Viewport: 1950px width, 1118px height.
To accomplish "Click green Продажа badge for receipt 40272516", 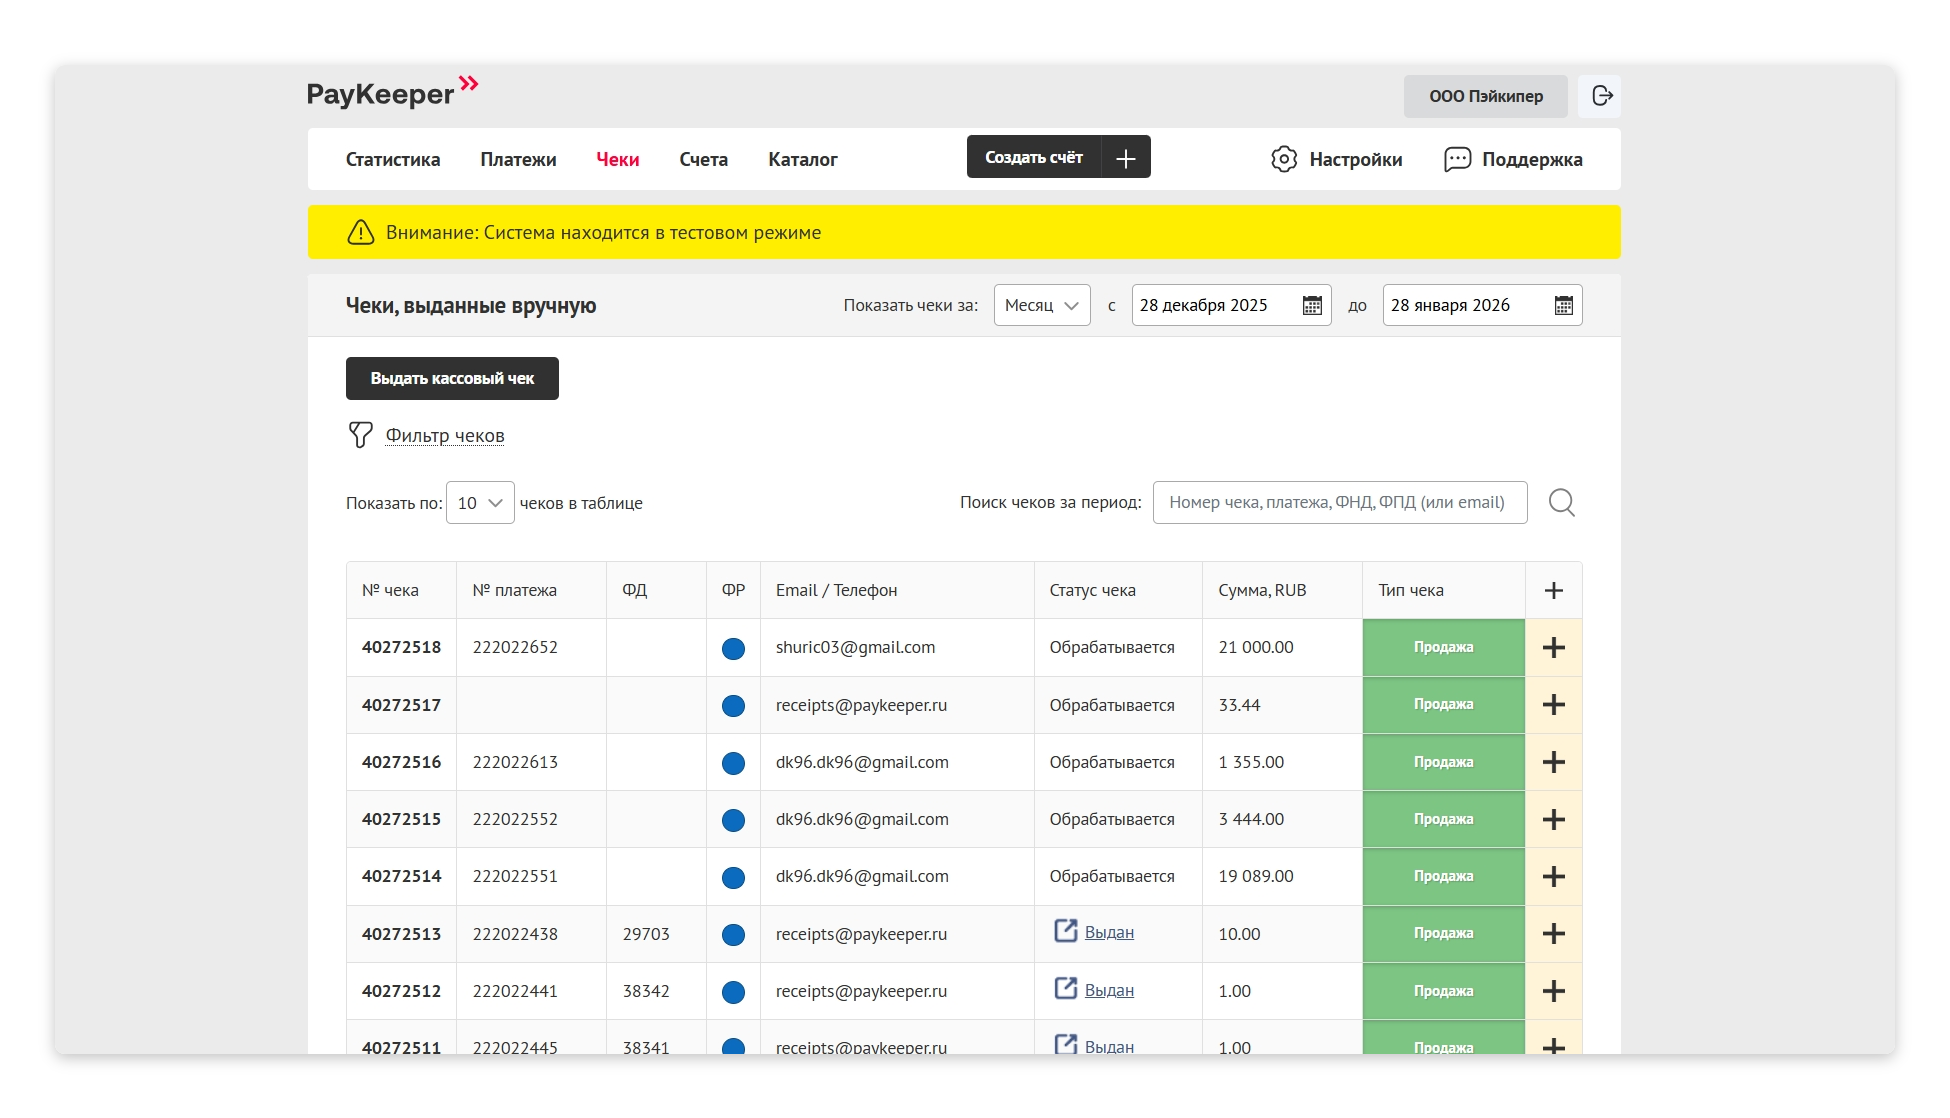I will click(1442, 762).
